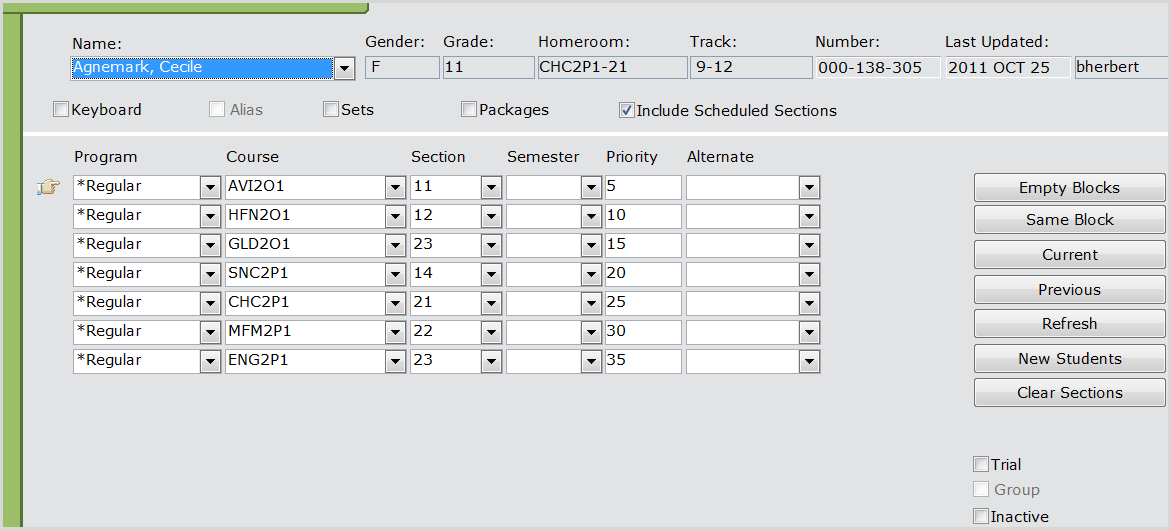Check the Packages option

[x=469, y=110]
